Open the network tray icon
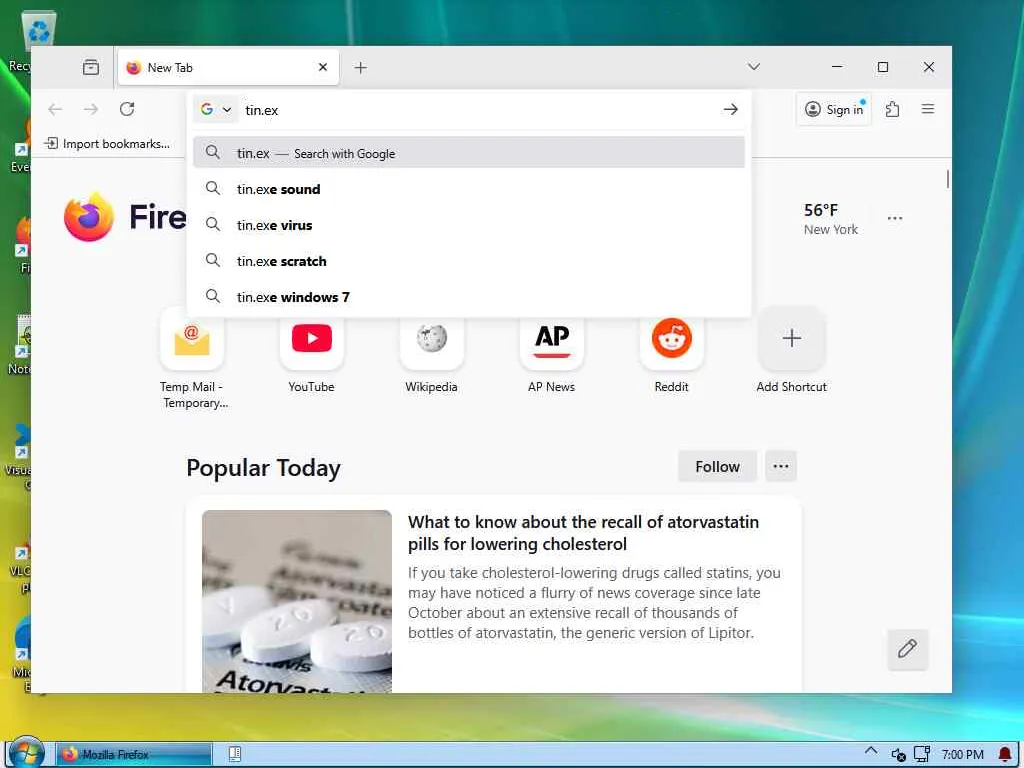This screenshot has height=768, width=1024. tap(921, 754)
